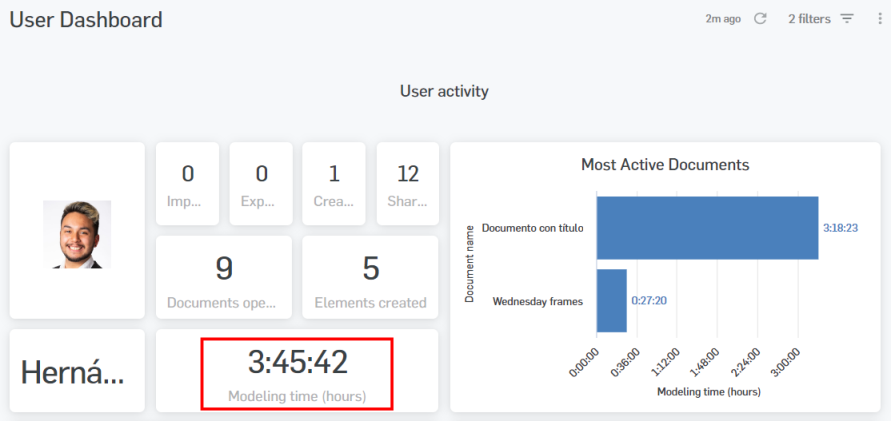
Task: Select the Exports count tile
Action: click(x=261, y=184)
